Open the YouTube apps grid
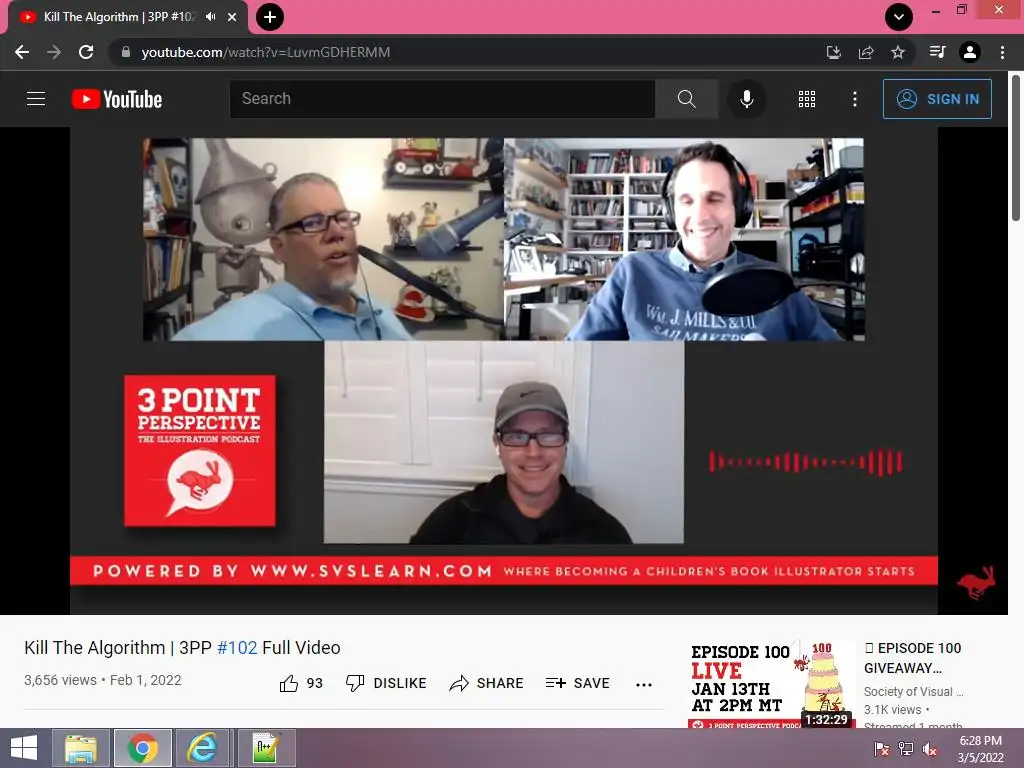 pos(807,99)
